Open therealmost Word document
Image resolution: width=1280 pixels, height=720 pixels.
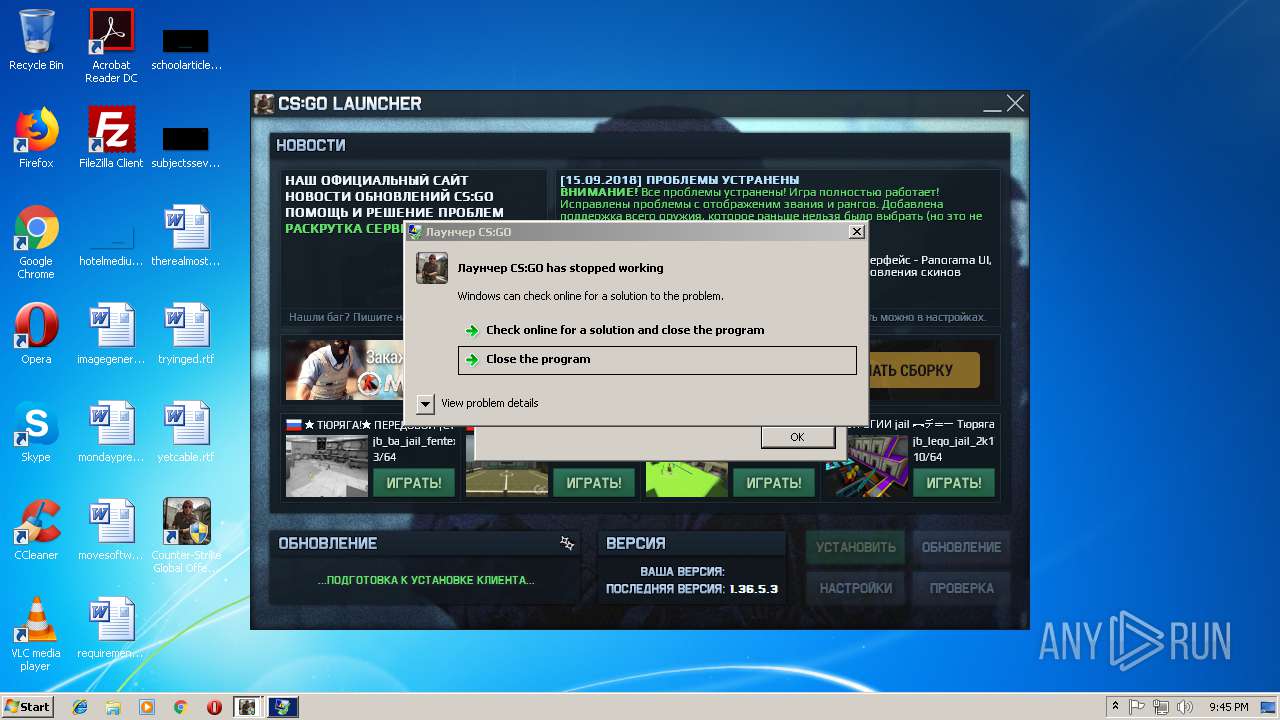pyautogui.click(x=186, y=236)
